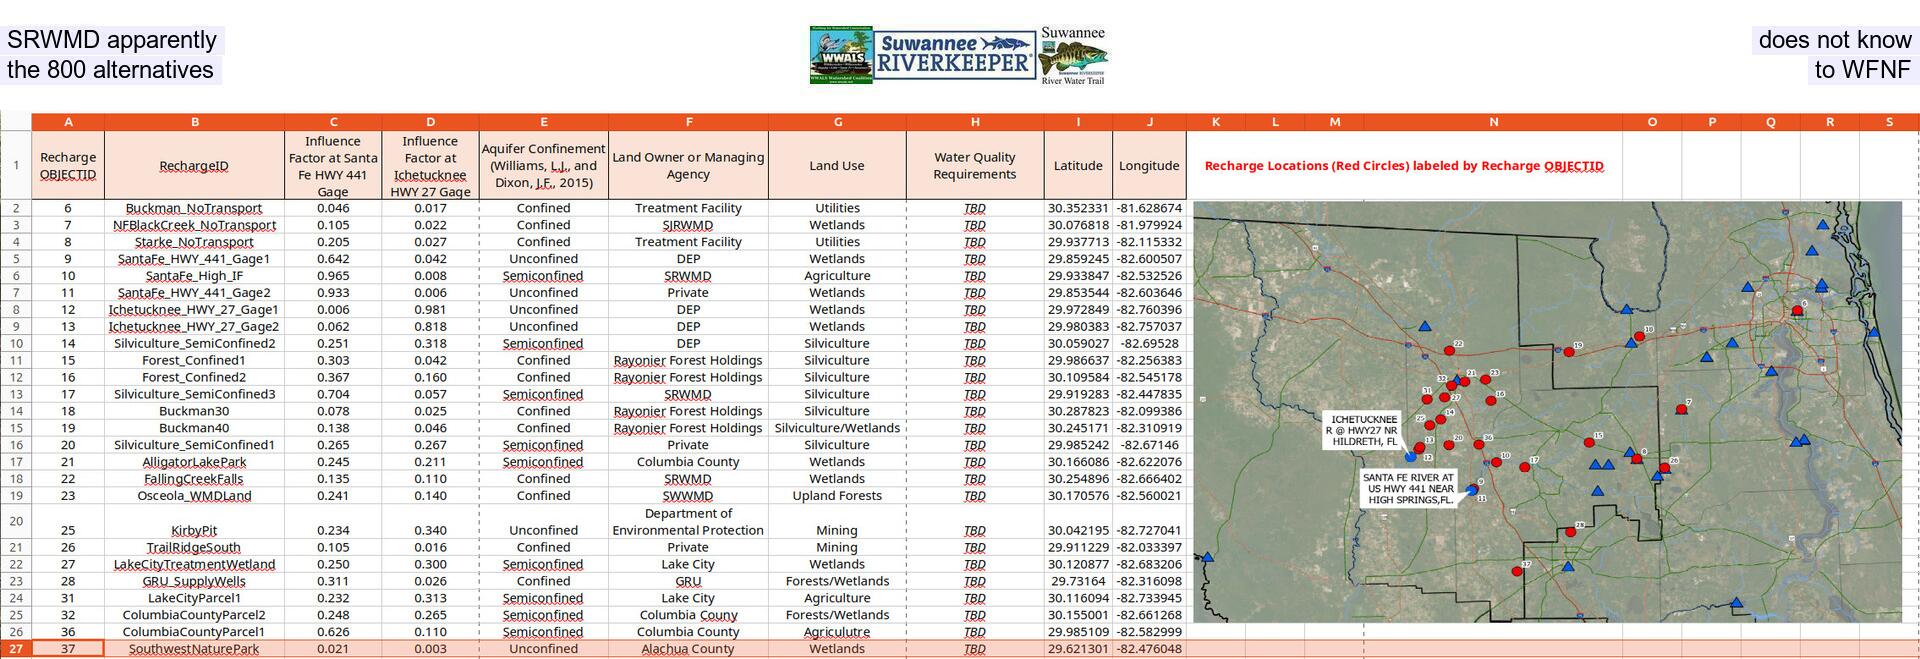Viewport: 1920px width, 659px height.
Task: Select column N header
Action: [x=1493, y=122]
